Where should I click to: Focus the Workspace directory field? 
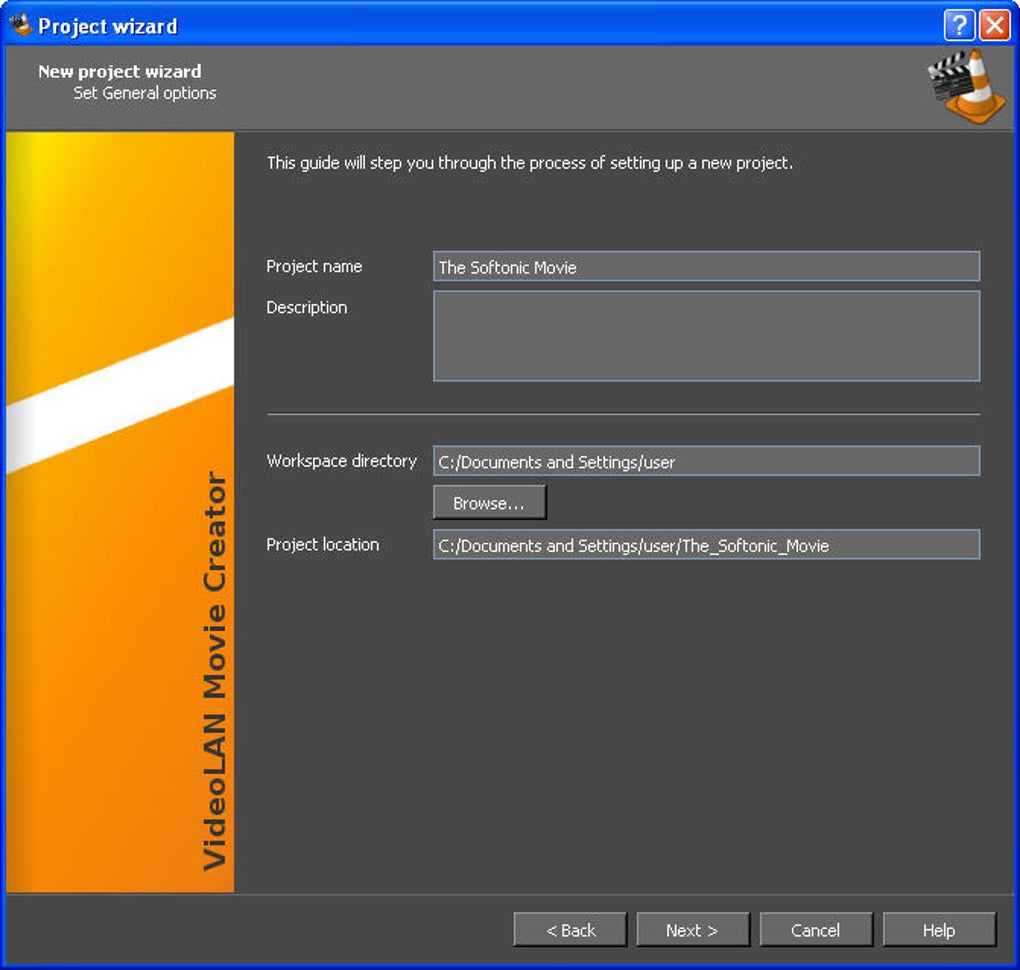pos(706,461)
